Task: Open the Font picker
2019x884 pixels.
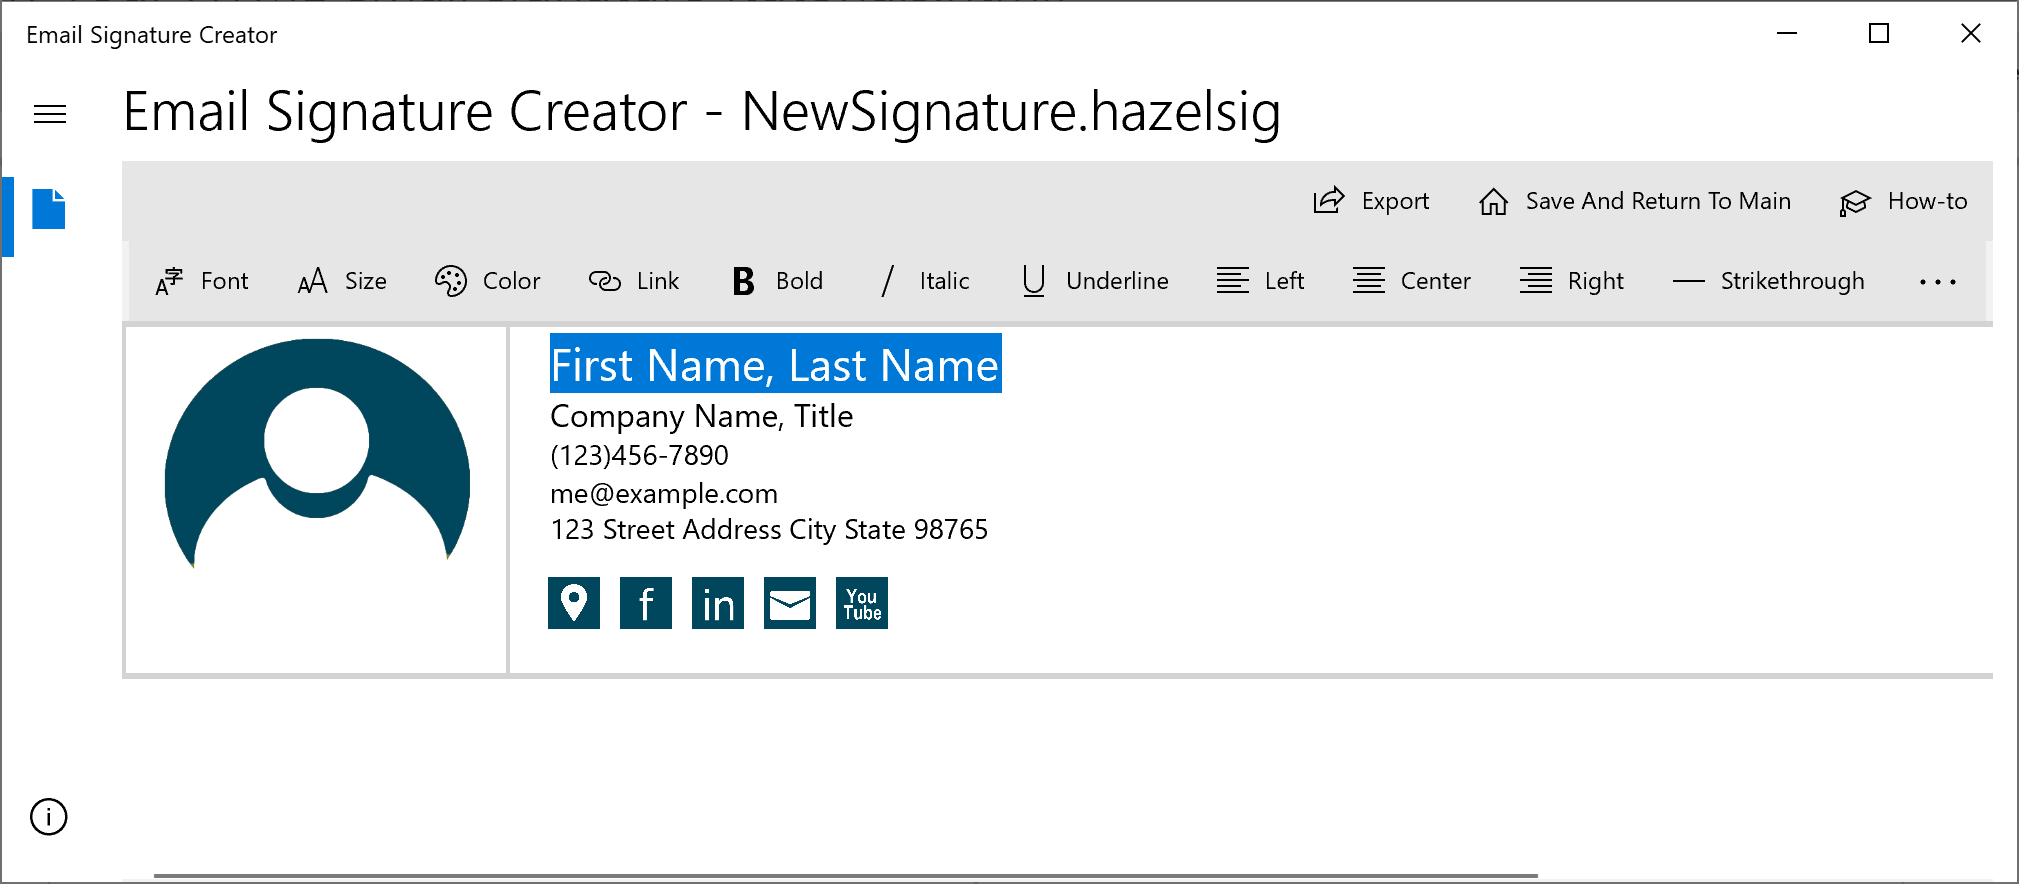Action: (202, 281)
